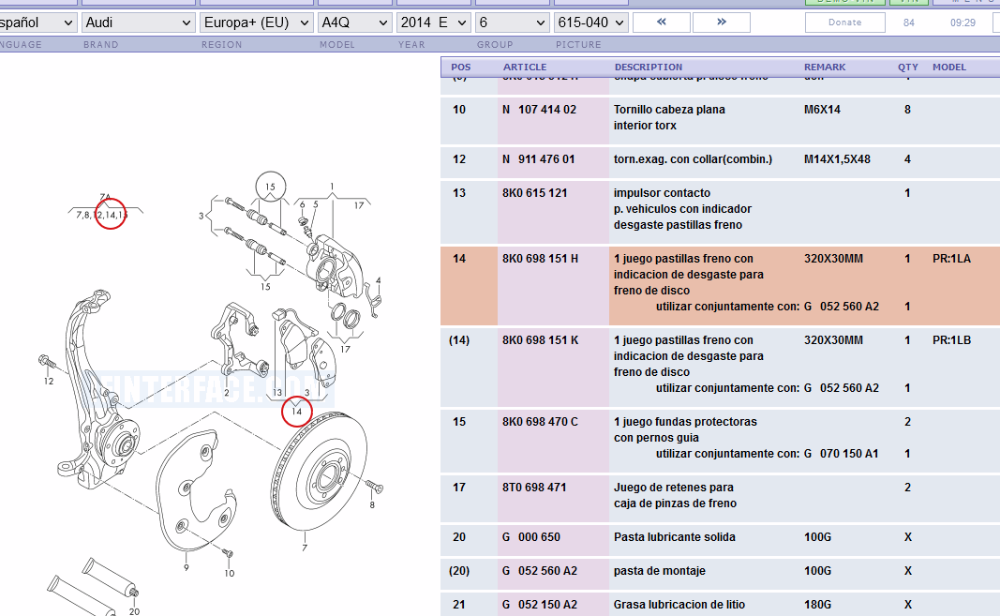Click description 'pasta de montaje'
Screen dimensions: 1000x616
tap(659, 571)
